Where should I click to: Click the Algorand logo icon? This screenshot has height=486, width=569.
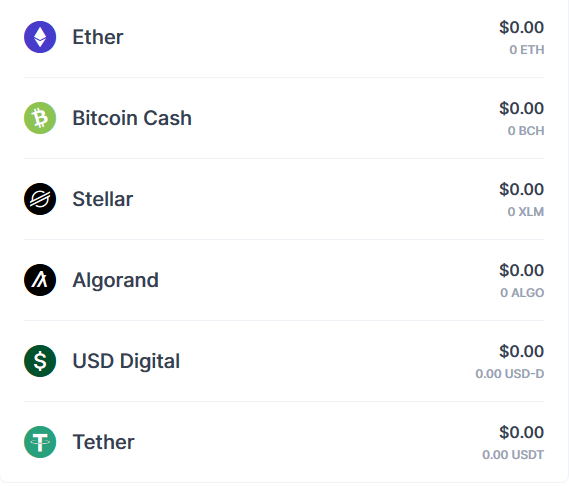40,280
